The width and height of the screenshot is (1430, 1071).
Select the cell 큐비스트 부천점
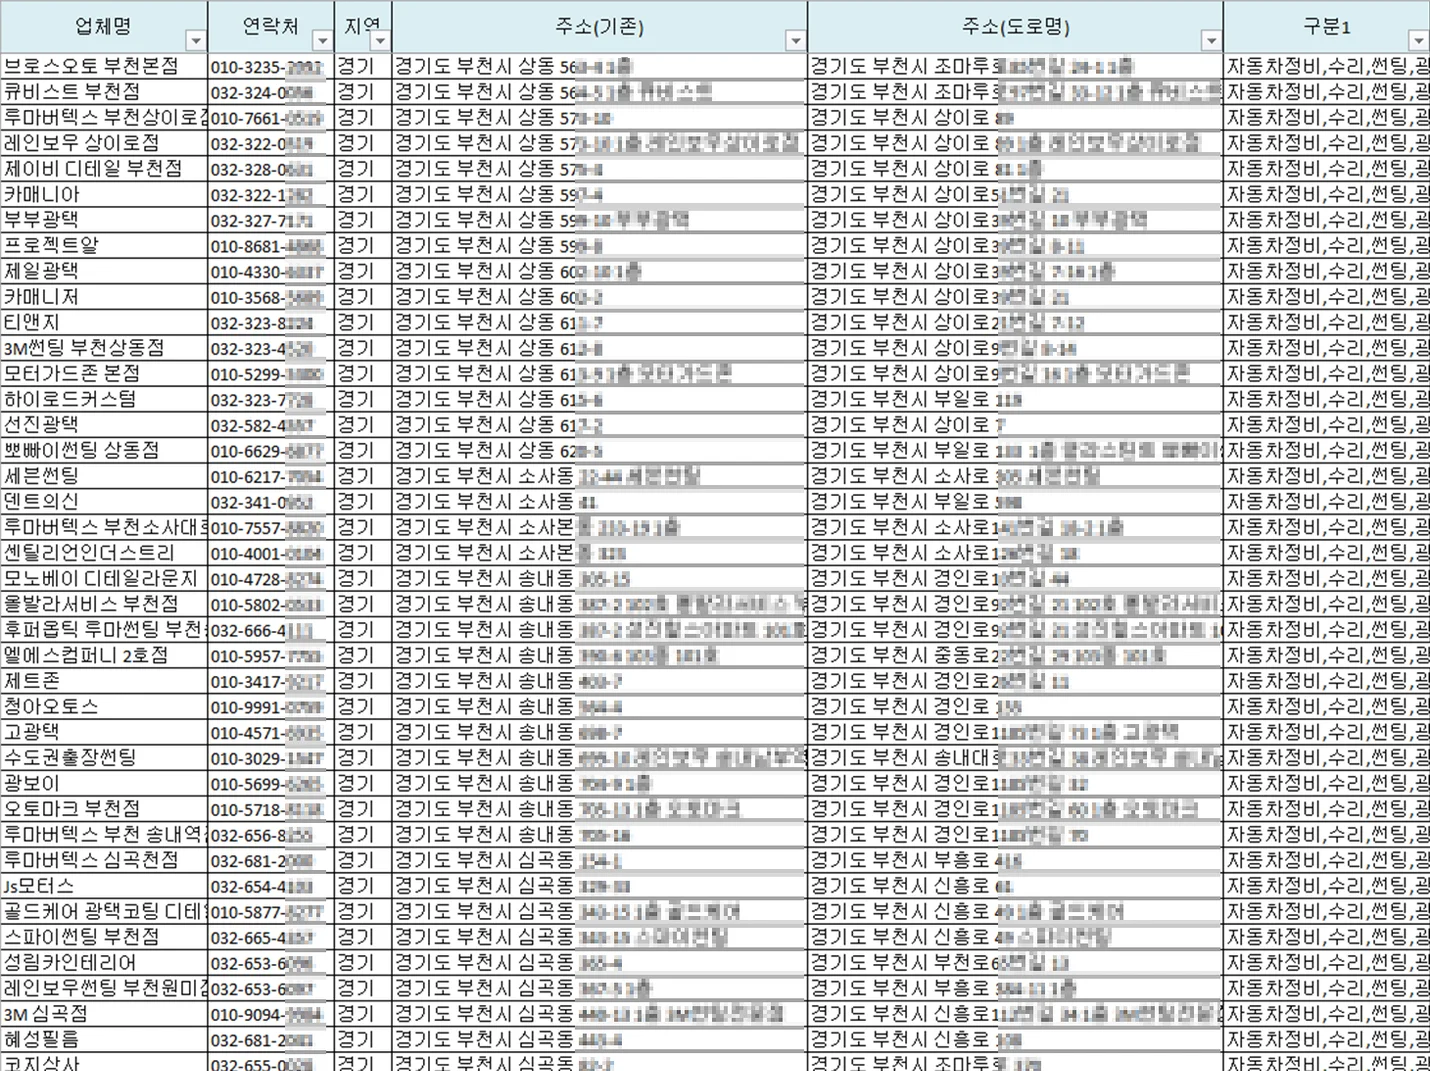104,92
